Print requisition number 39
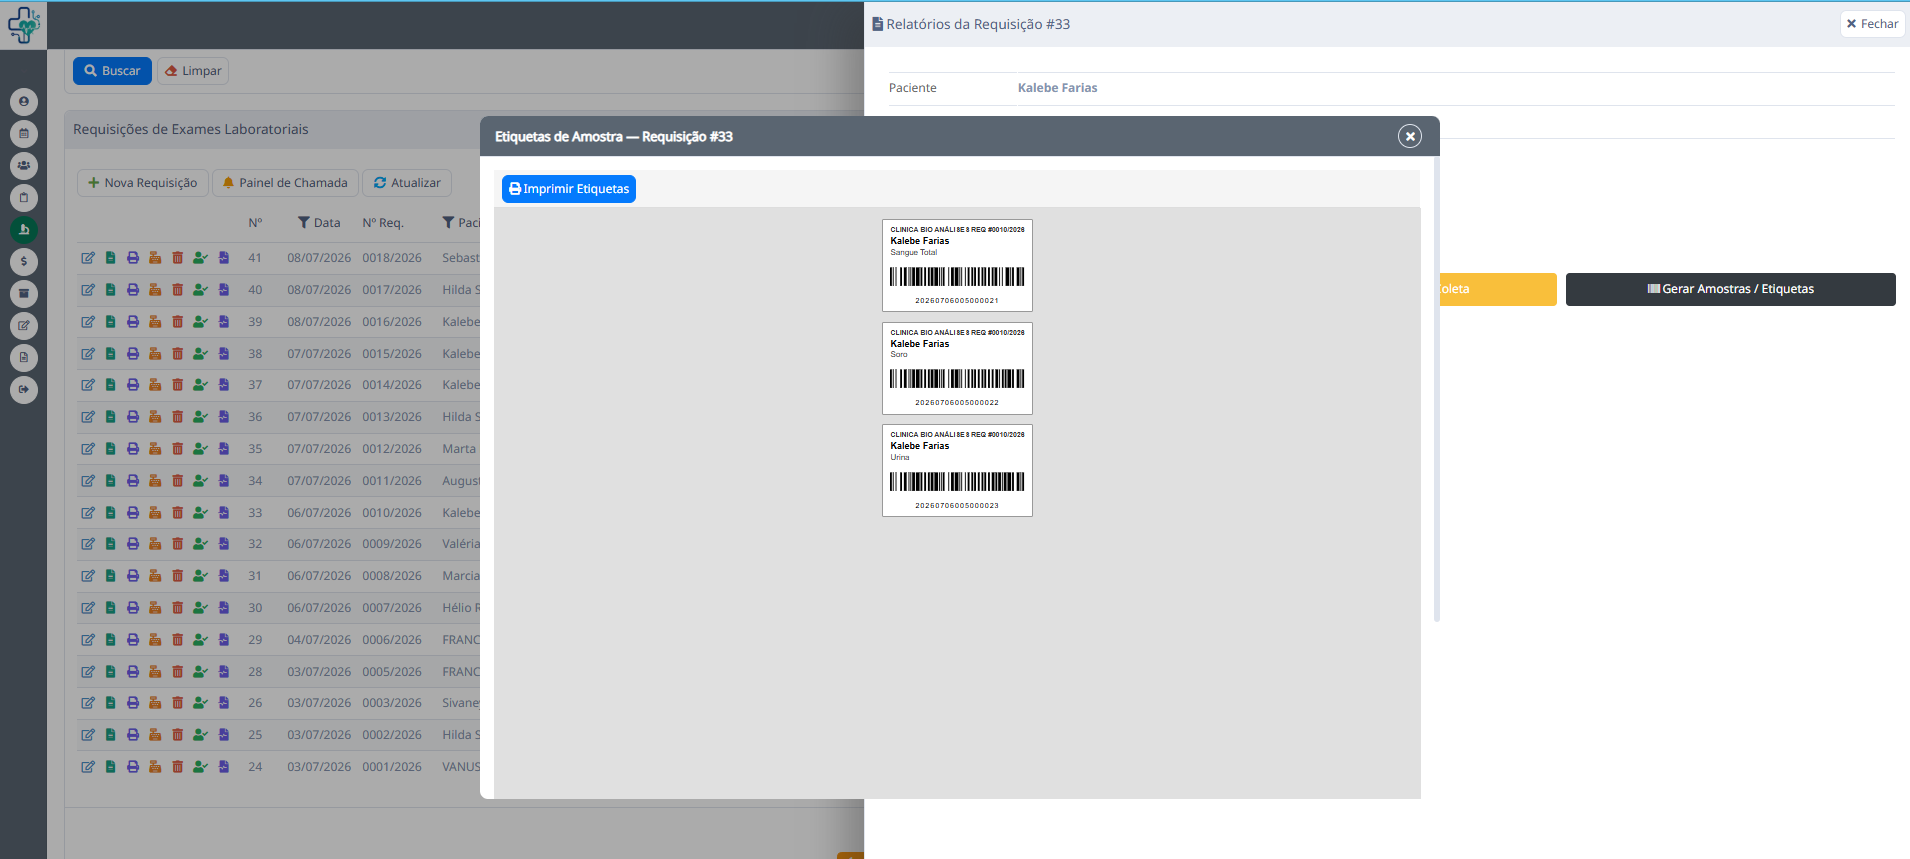 point(133,322)
